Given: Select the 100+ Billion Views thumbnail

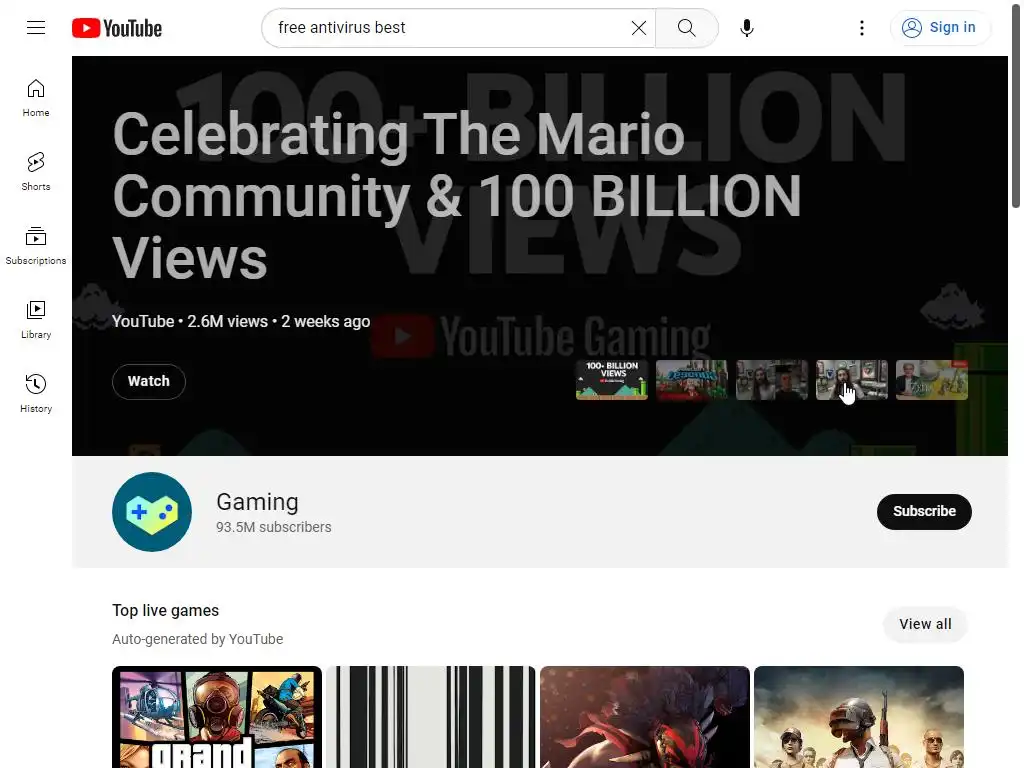Looking at the screenshot, I should pos(612,379).
